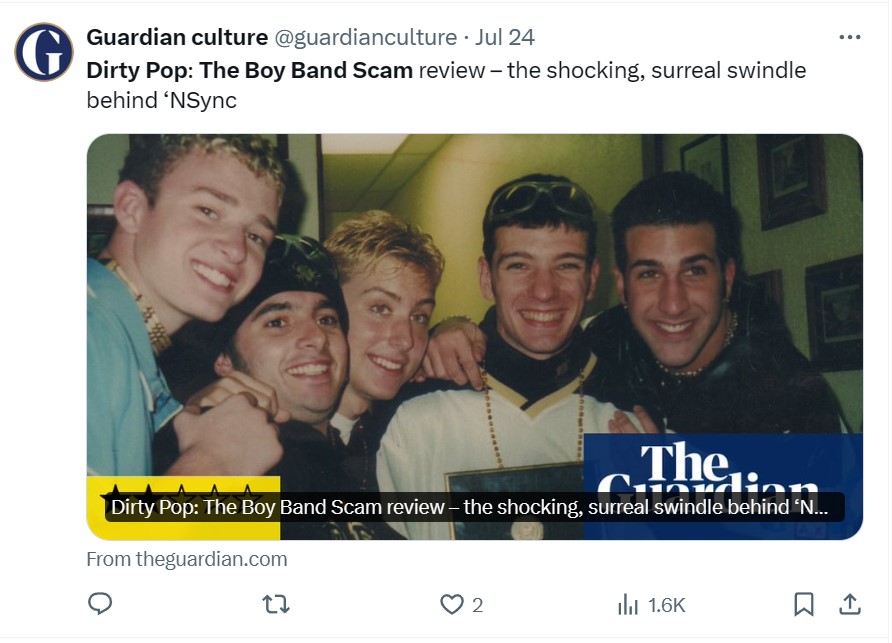Click the share upload-arrow icon
The height and width of the screenshot is (643, 892).
click(x=849, y=604)
